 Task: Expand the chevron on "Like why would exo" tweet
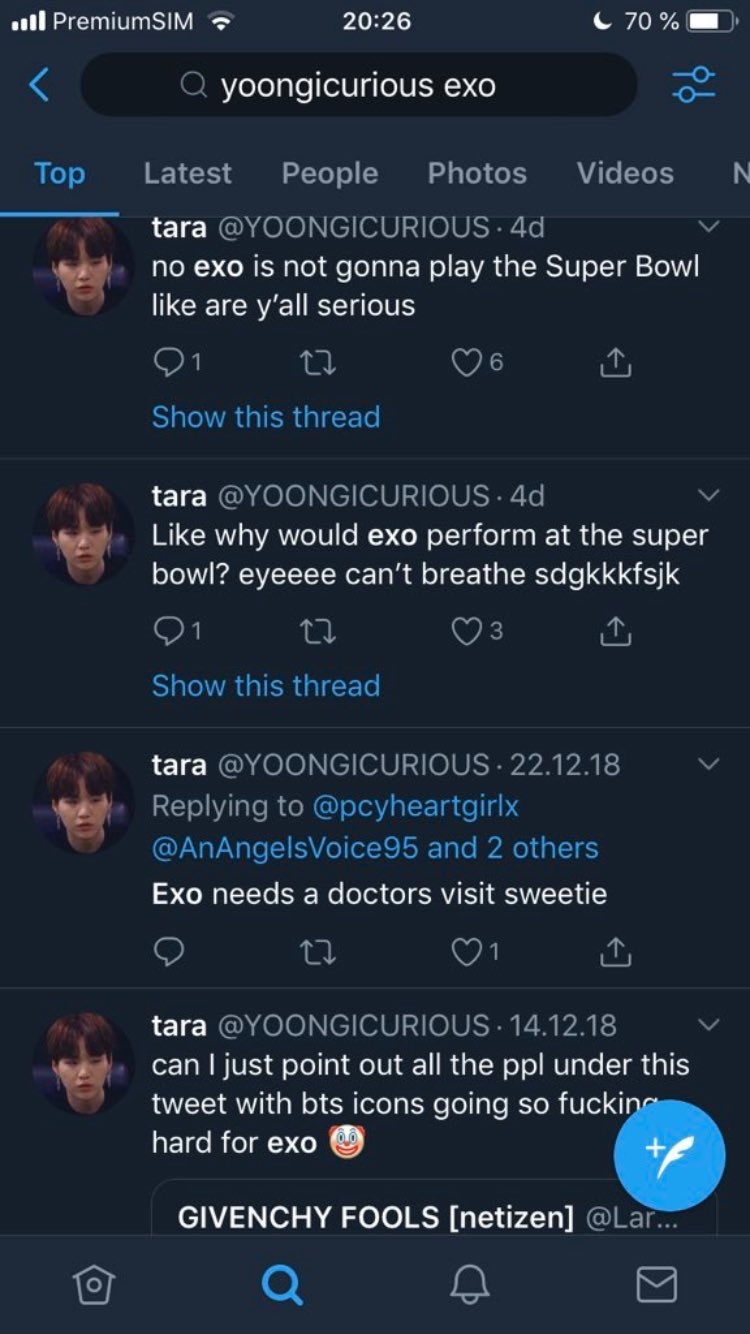708,495
